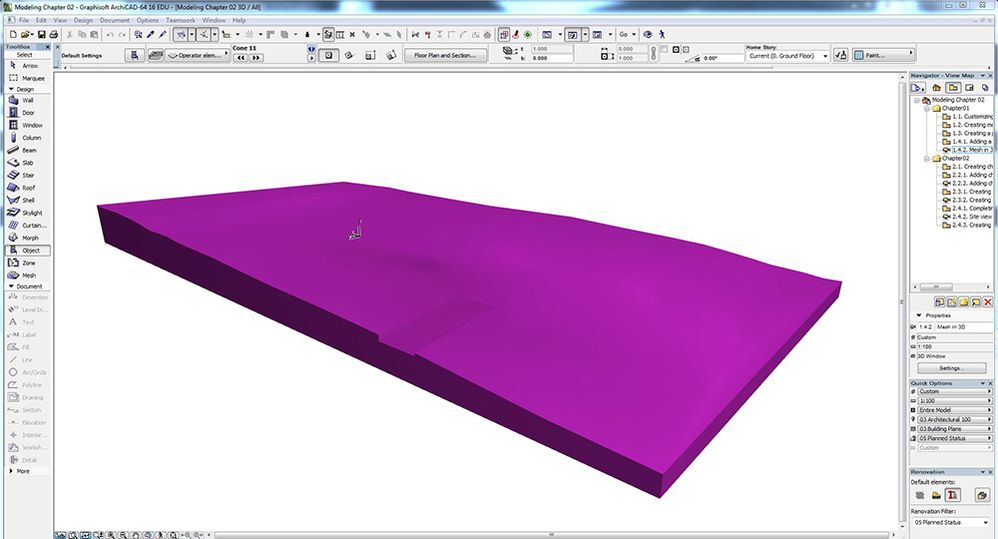Collapse the Chapter02 folder in Navigator

927,158
